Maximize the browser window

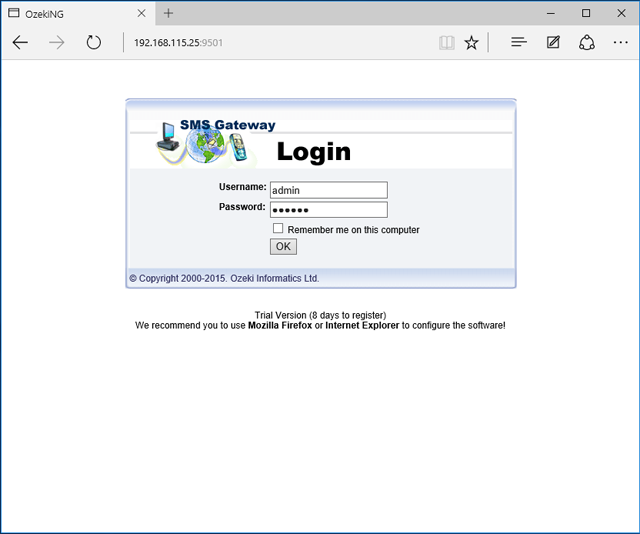(x=586, y=13)
